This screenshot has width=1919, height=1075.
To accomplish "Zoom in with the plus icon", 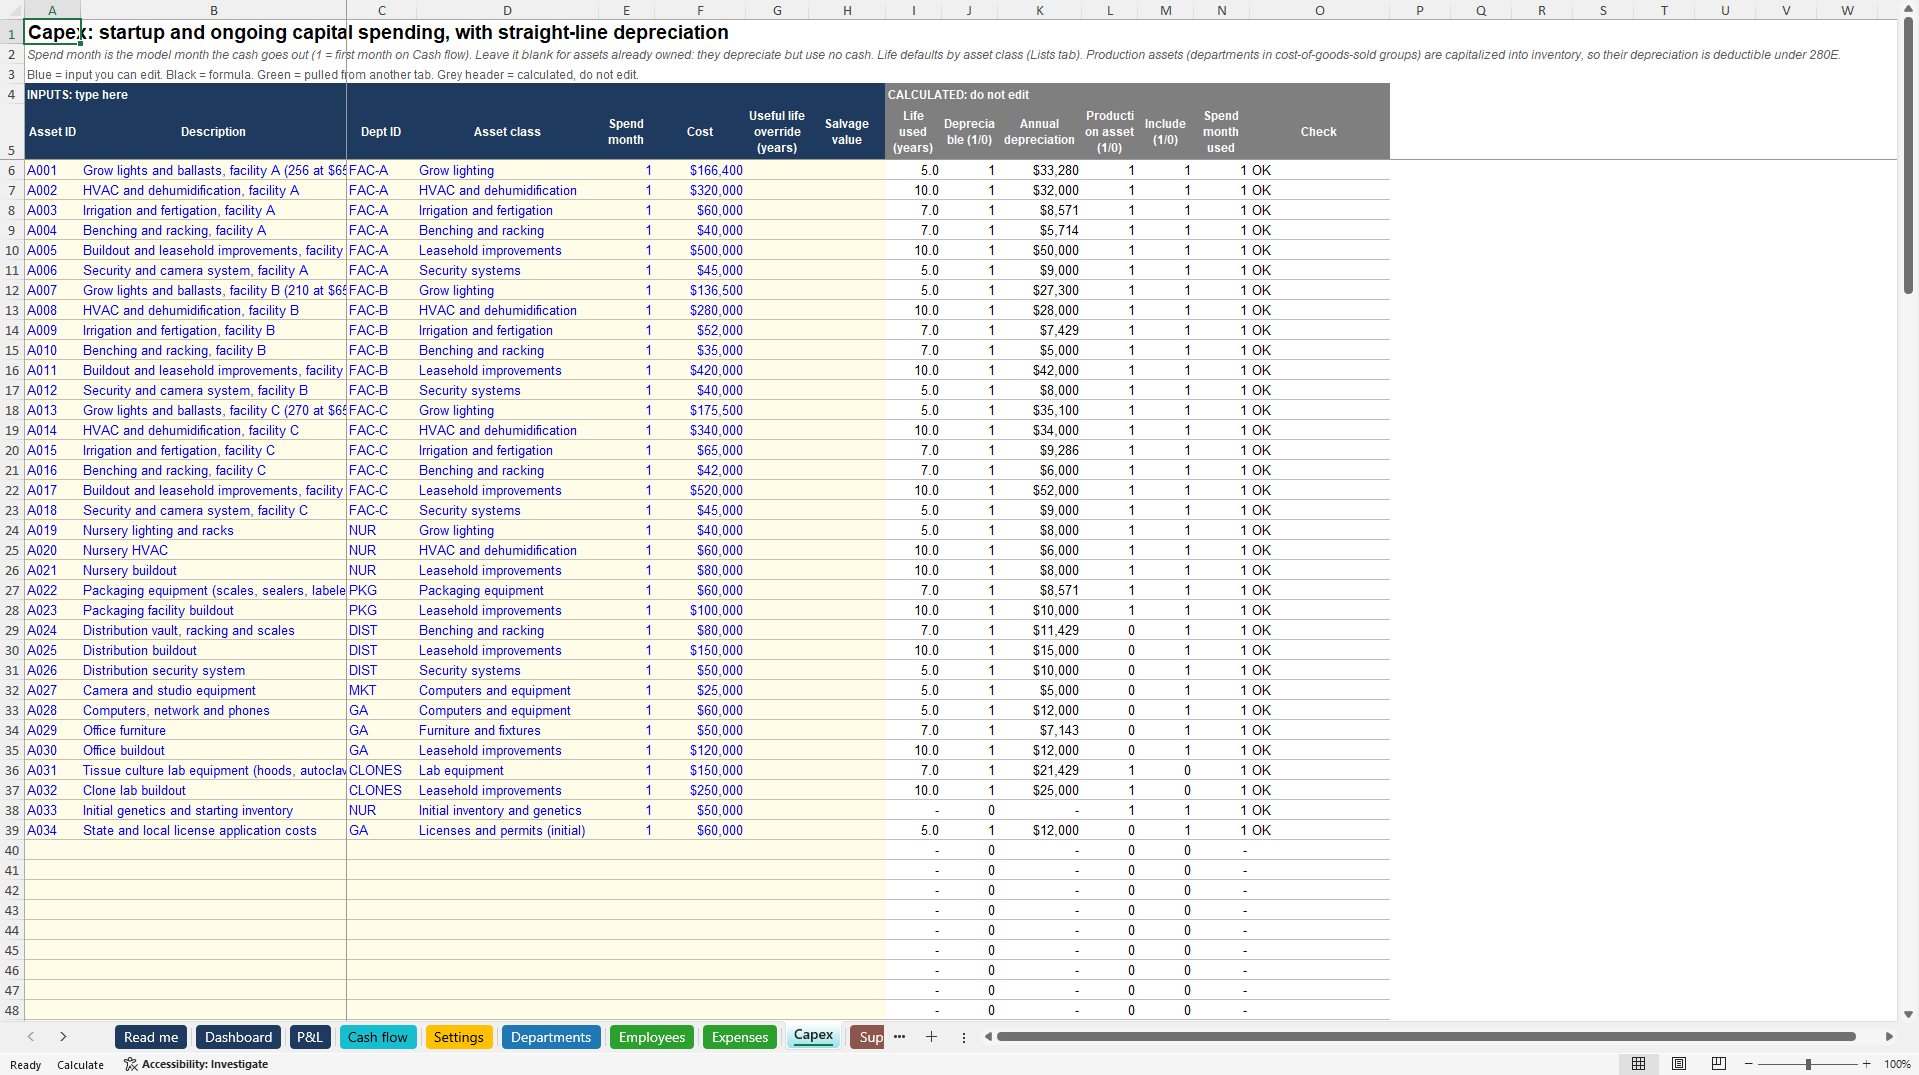I will click(1866, 1064).
